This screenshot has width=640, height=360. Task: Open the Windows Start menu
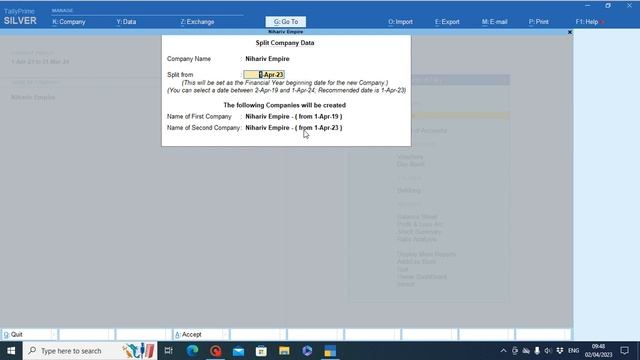(x=11, y=351)
